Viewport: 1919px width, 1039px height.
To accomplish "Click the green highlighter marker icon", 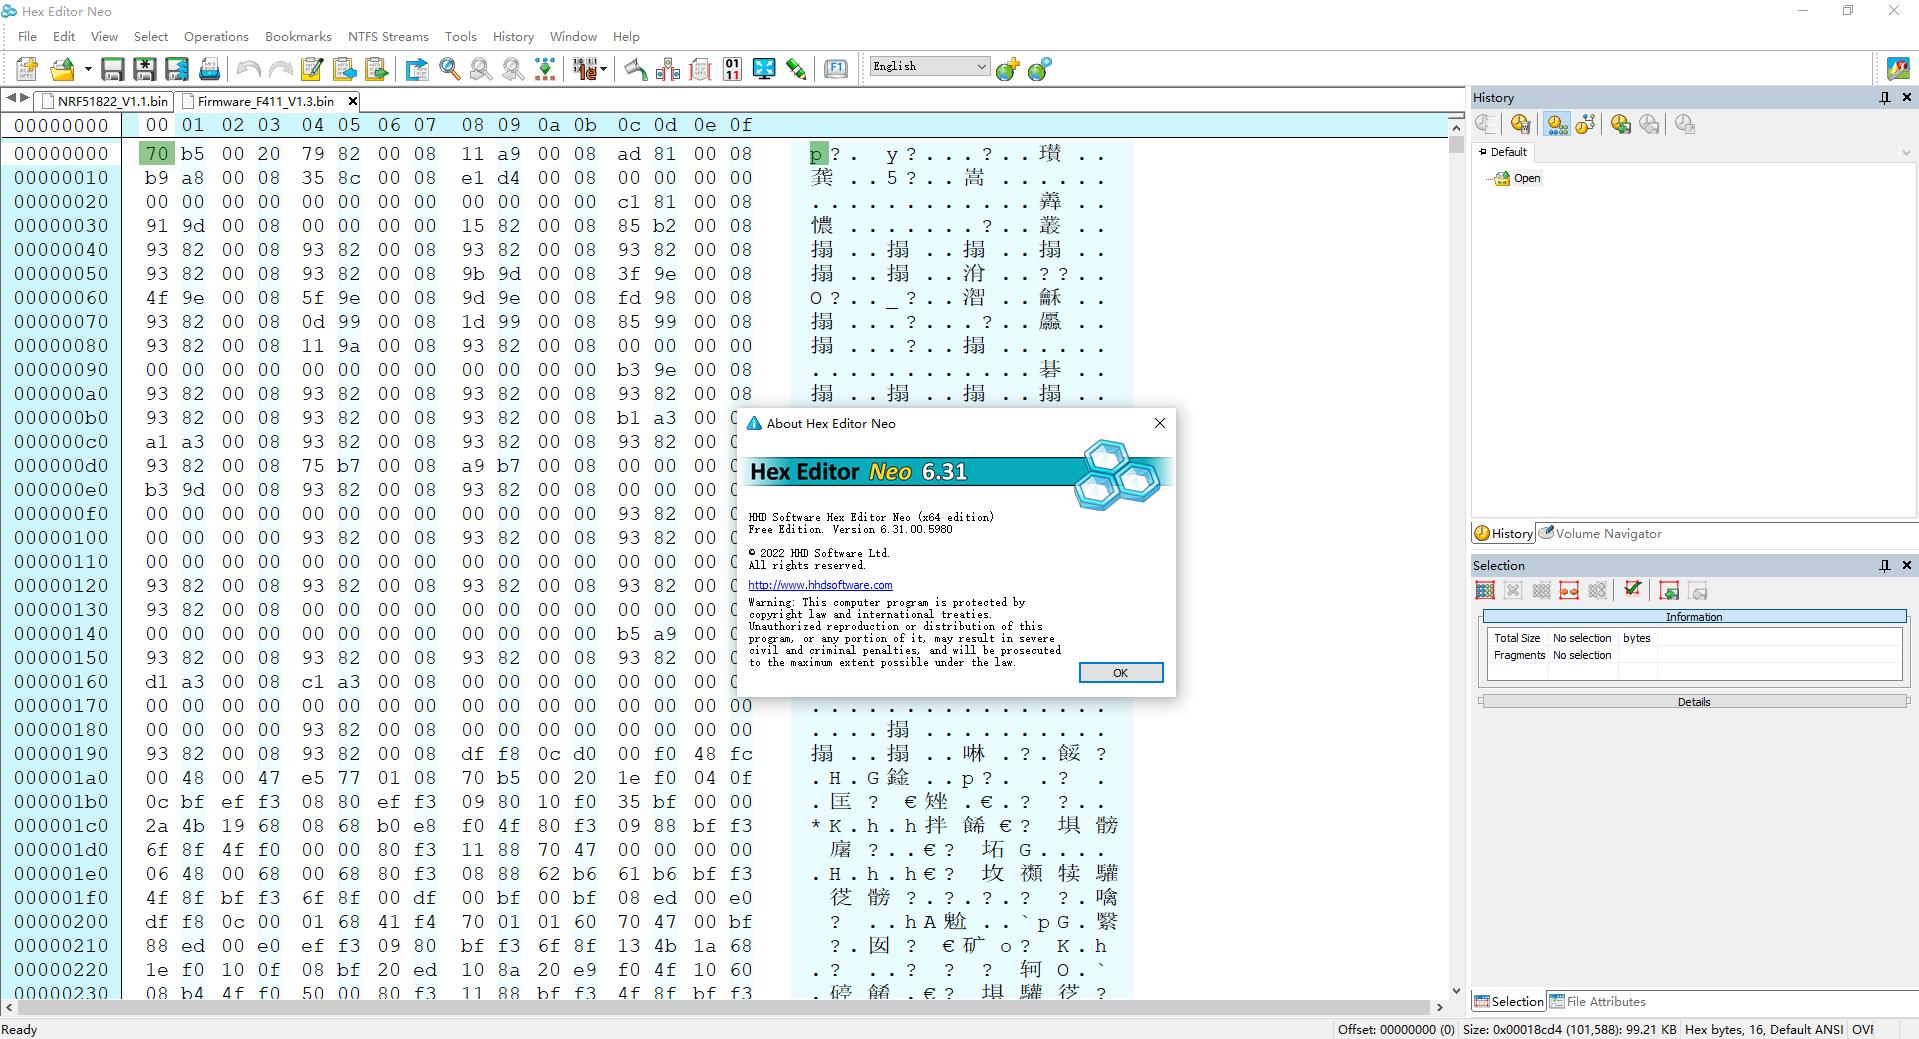I will pyautogui.click(x=796, y=69).
